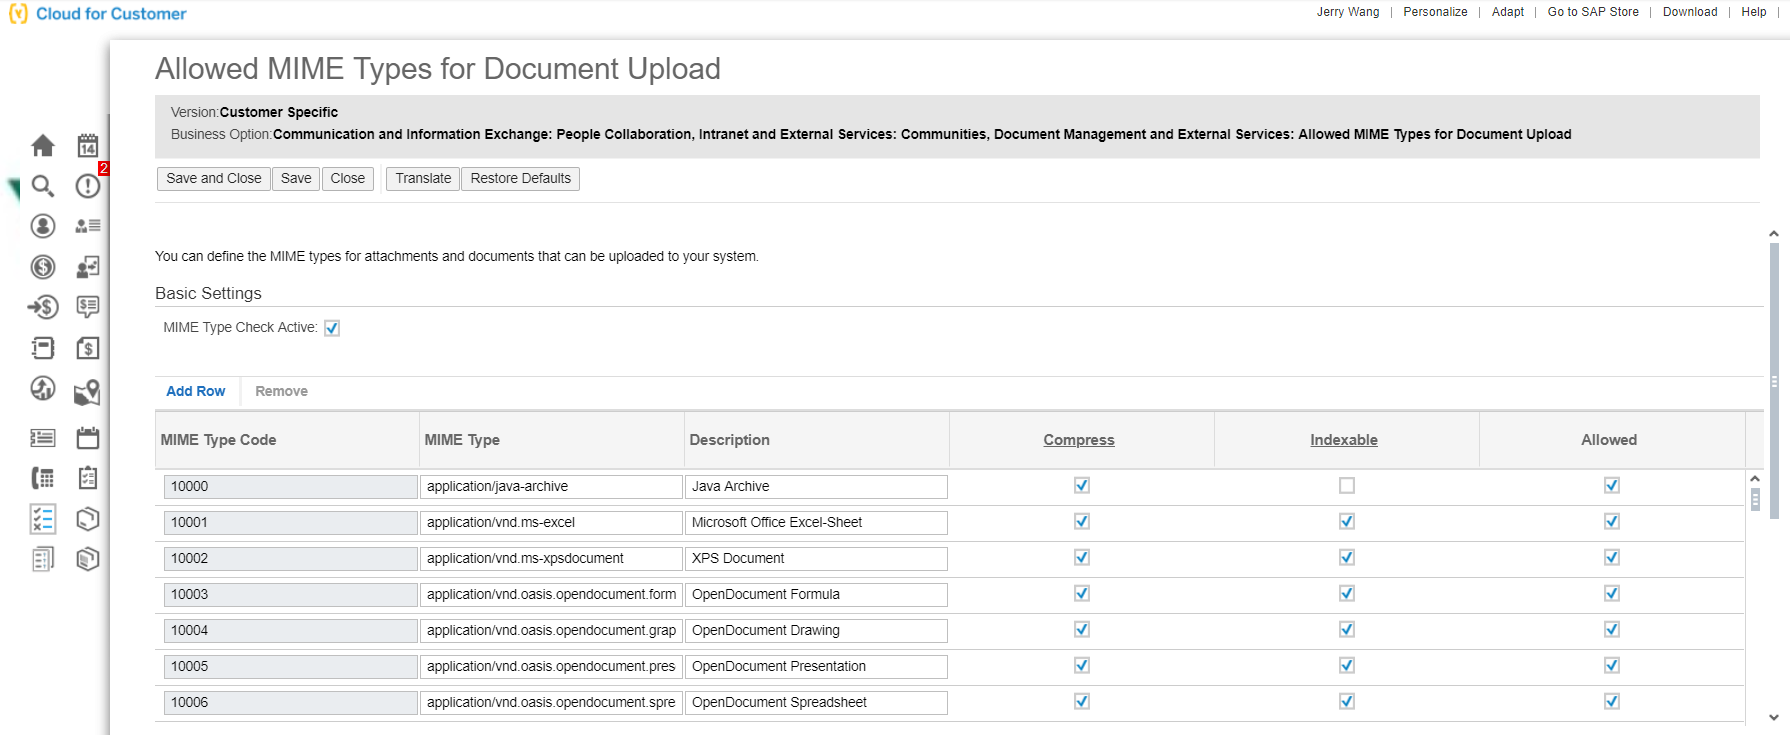Uncheck Allowed for XPS Document row
The height and width of the screenshot is (735, 1790).
tap(1612, 558)
